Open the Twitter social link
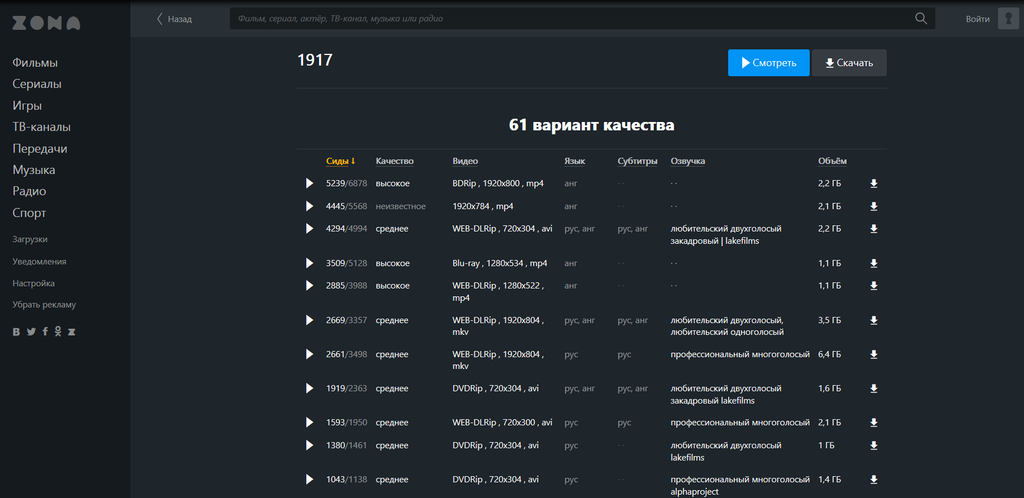Viewport: 1024px width, 498px height. click(31, 332)
